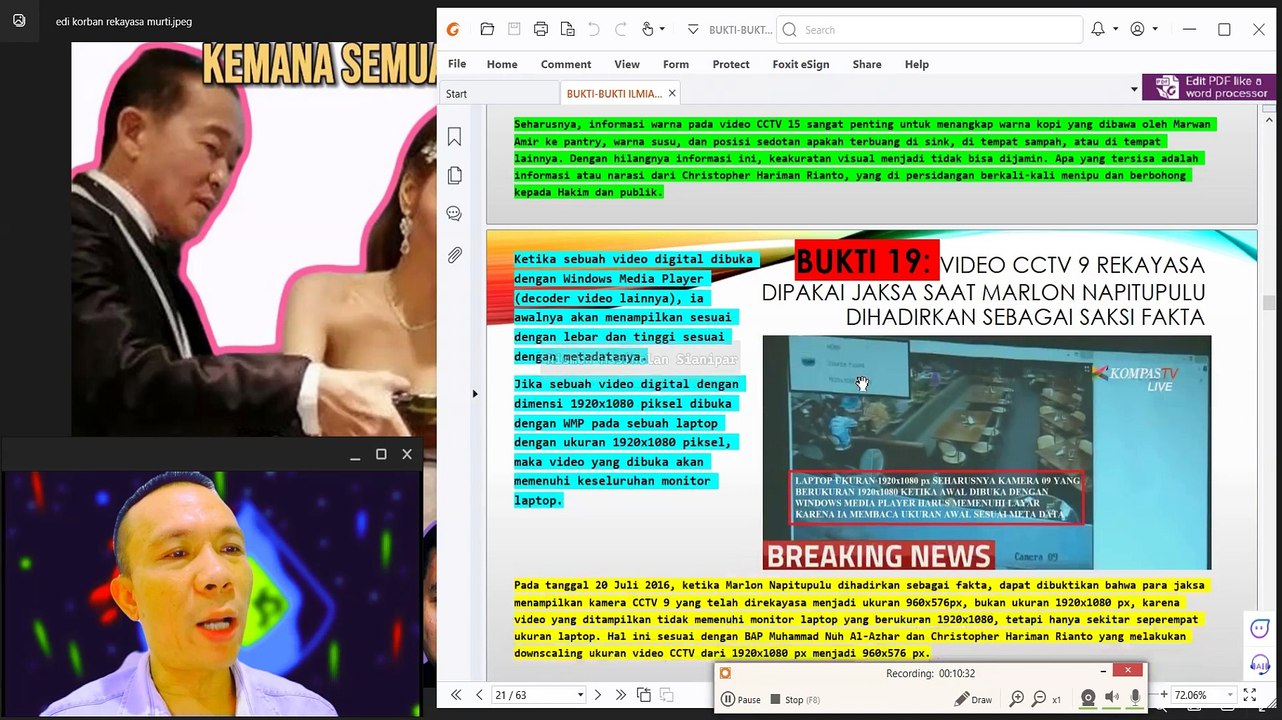Screen dimensions: 1282x720
Task: Click the Foxit search field
Action: coord(929,30)
